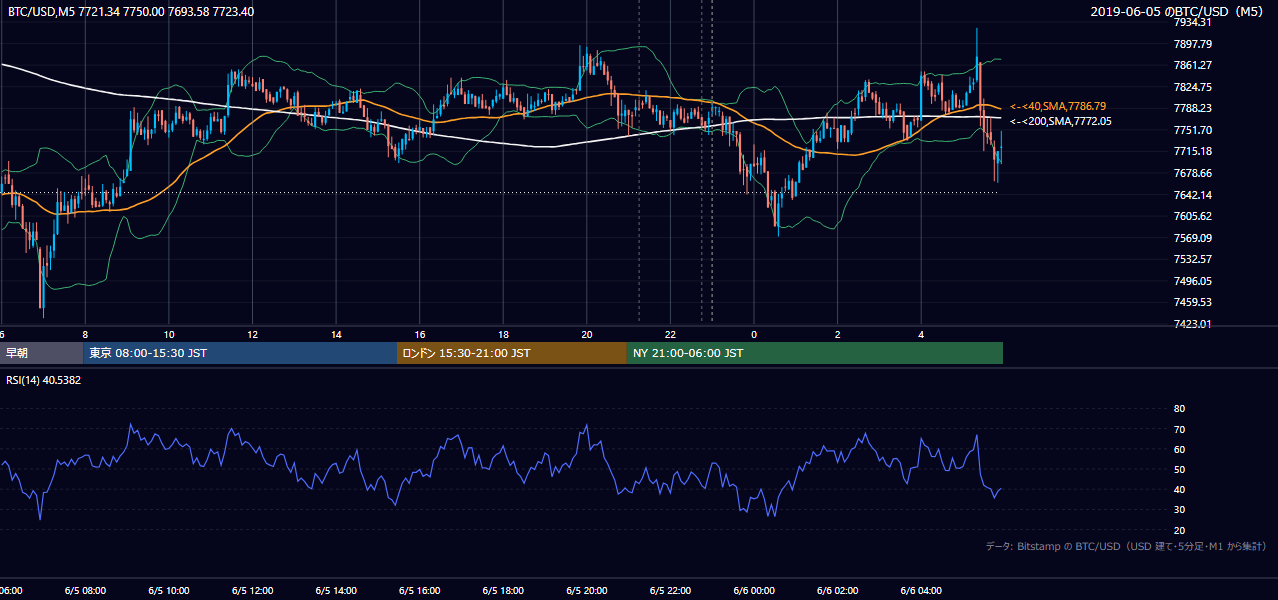Click the 7751.70 price axis label
The image size is (1278, 600).
[1194, 130]
